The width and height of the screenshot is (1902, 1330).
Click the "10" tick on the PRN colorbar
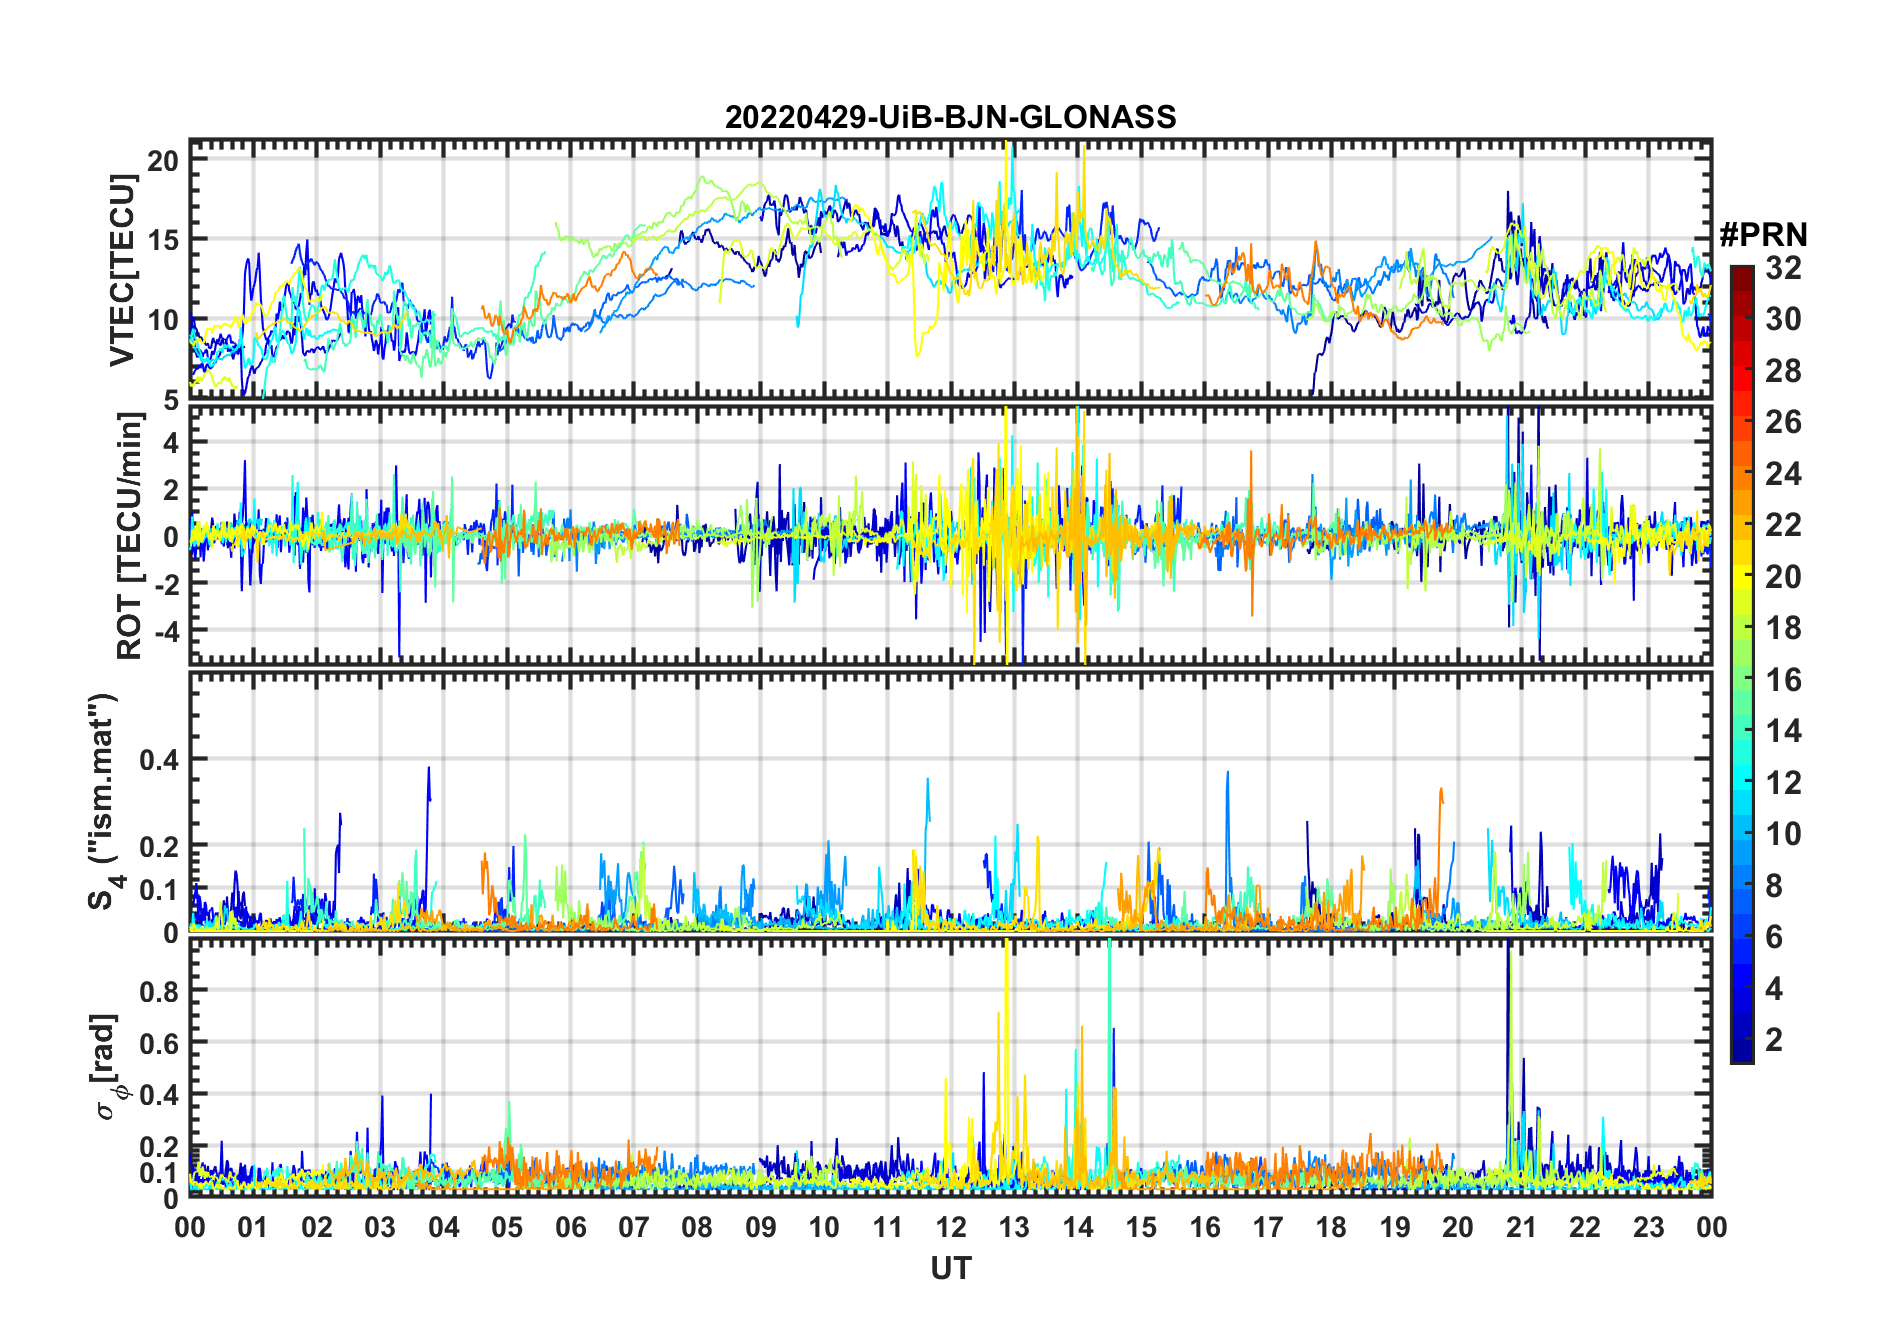point(1783,834)
